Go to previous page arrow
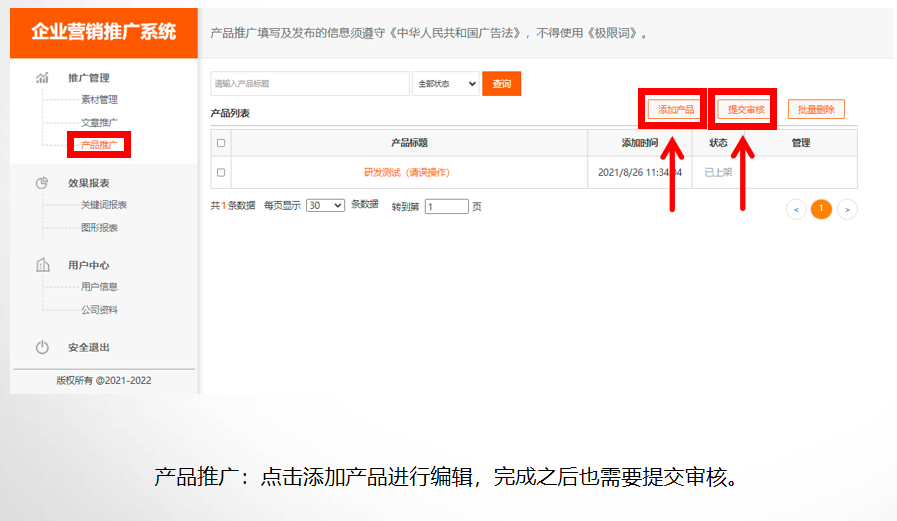Image resolution: width=897 pixels, height=521 pixels. tap(796, 209)
